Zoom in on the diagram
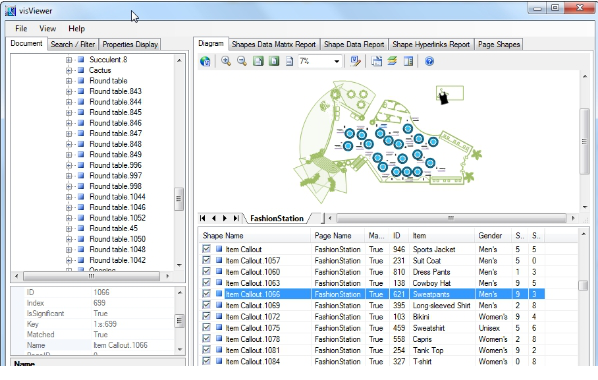598x380 pixels. point(226,61)
